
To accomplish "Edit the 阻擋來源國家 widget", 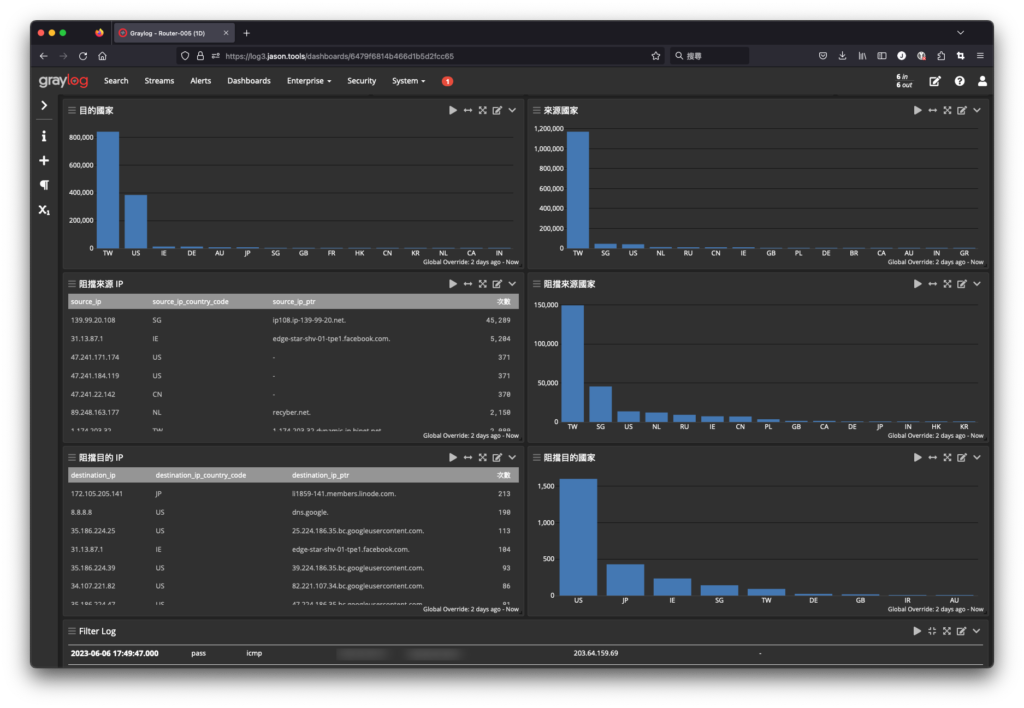I will point(962,284).
